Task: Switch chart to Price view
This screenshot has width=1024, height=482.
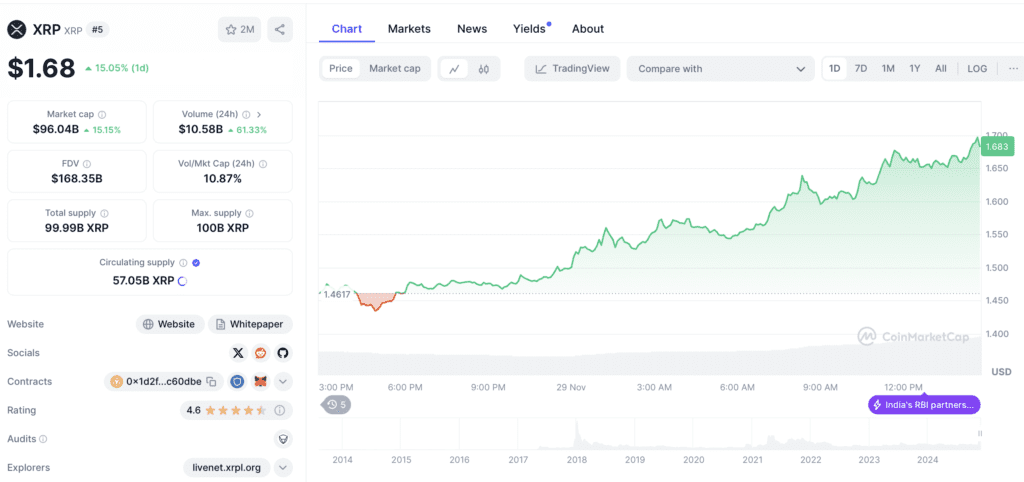Action: [340, 68]
